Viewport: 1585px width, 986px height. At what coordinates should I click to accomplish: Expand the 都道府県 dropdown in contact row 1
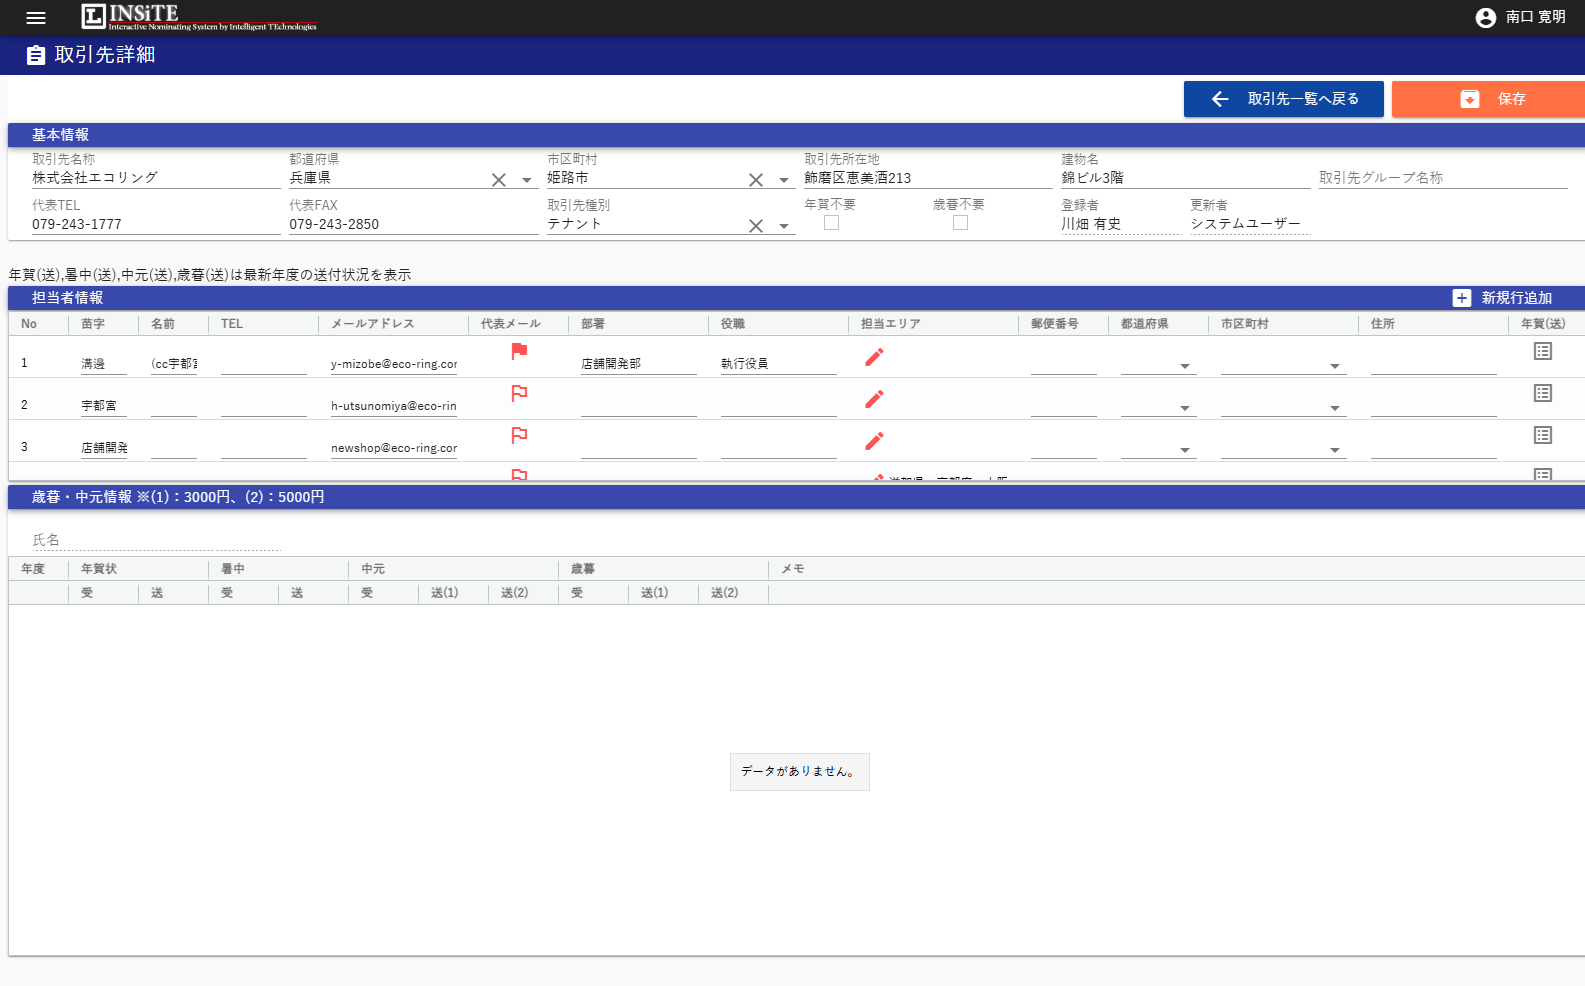[1184, 366]
